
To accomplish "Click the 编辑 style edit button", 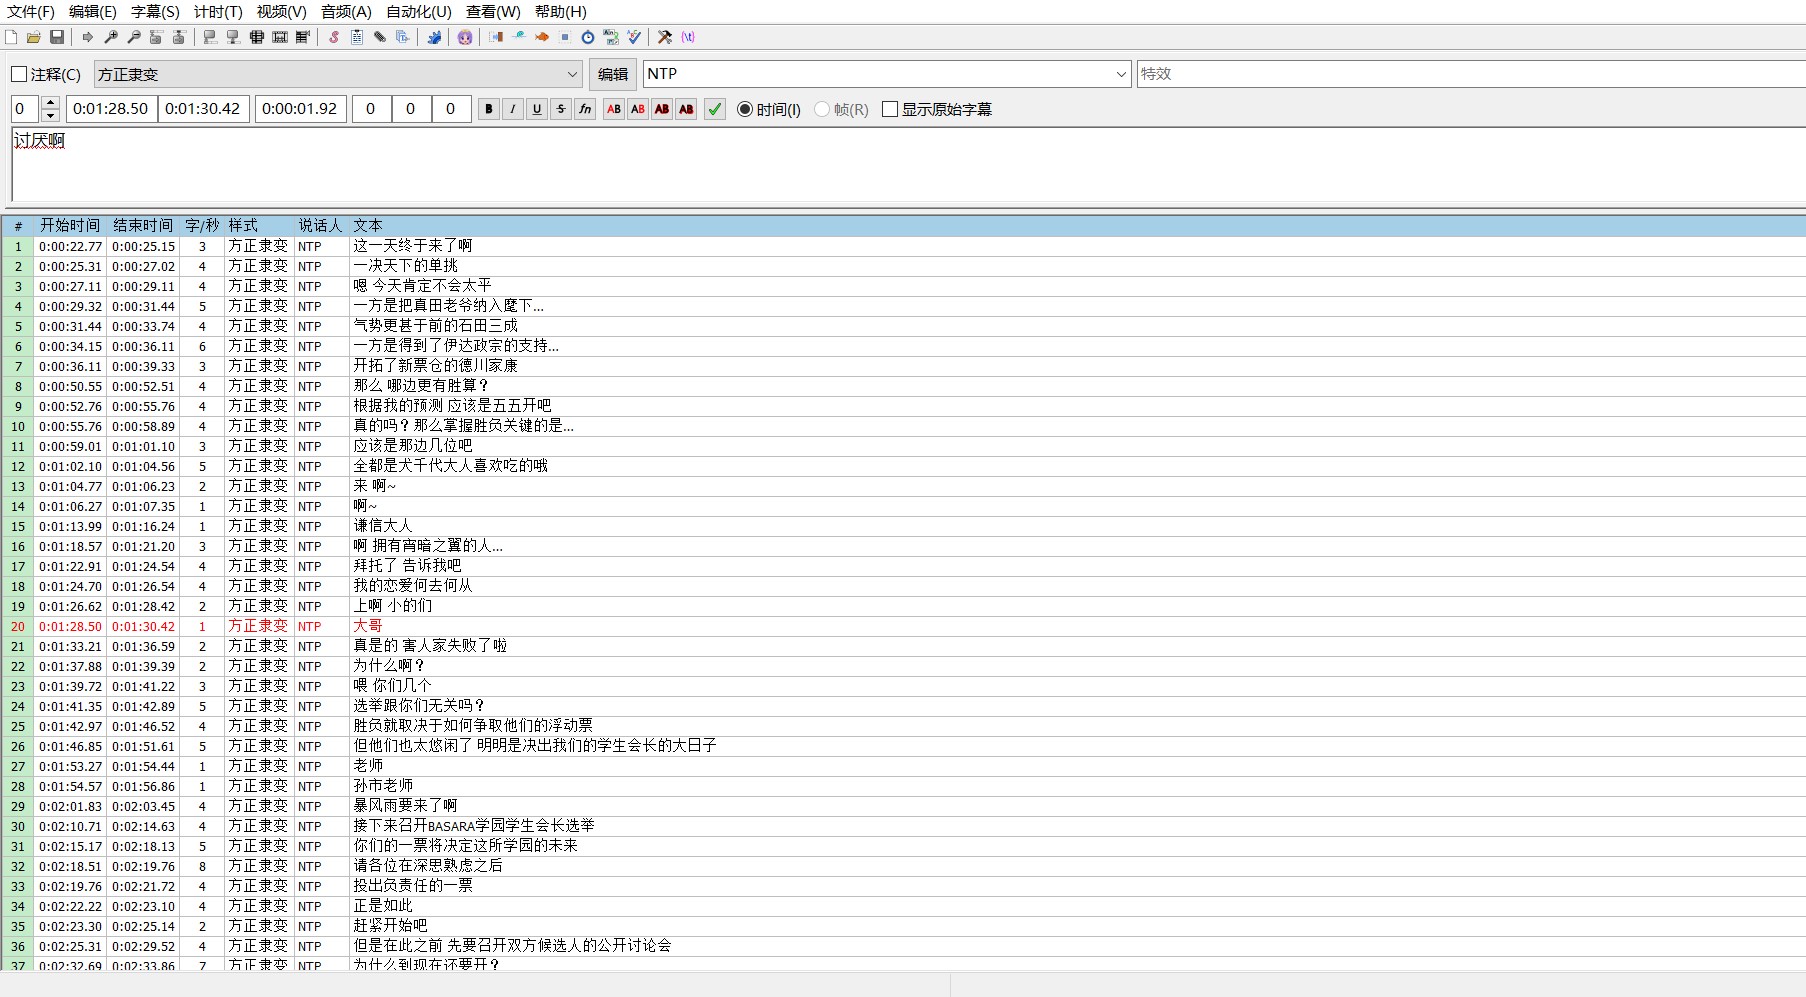I will [x=613, y=74].
